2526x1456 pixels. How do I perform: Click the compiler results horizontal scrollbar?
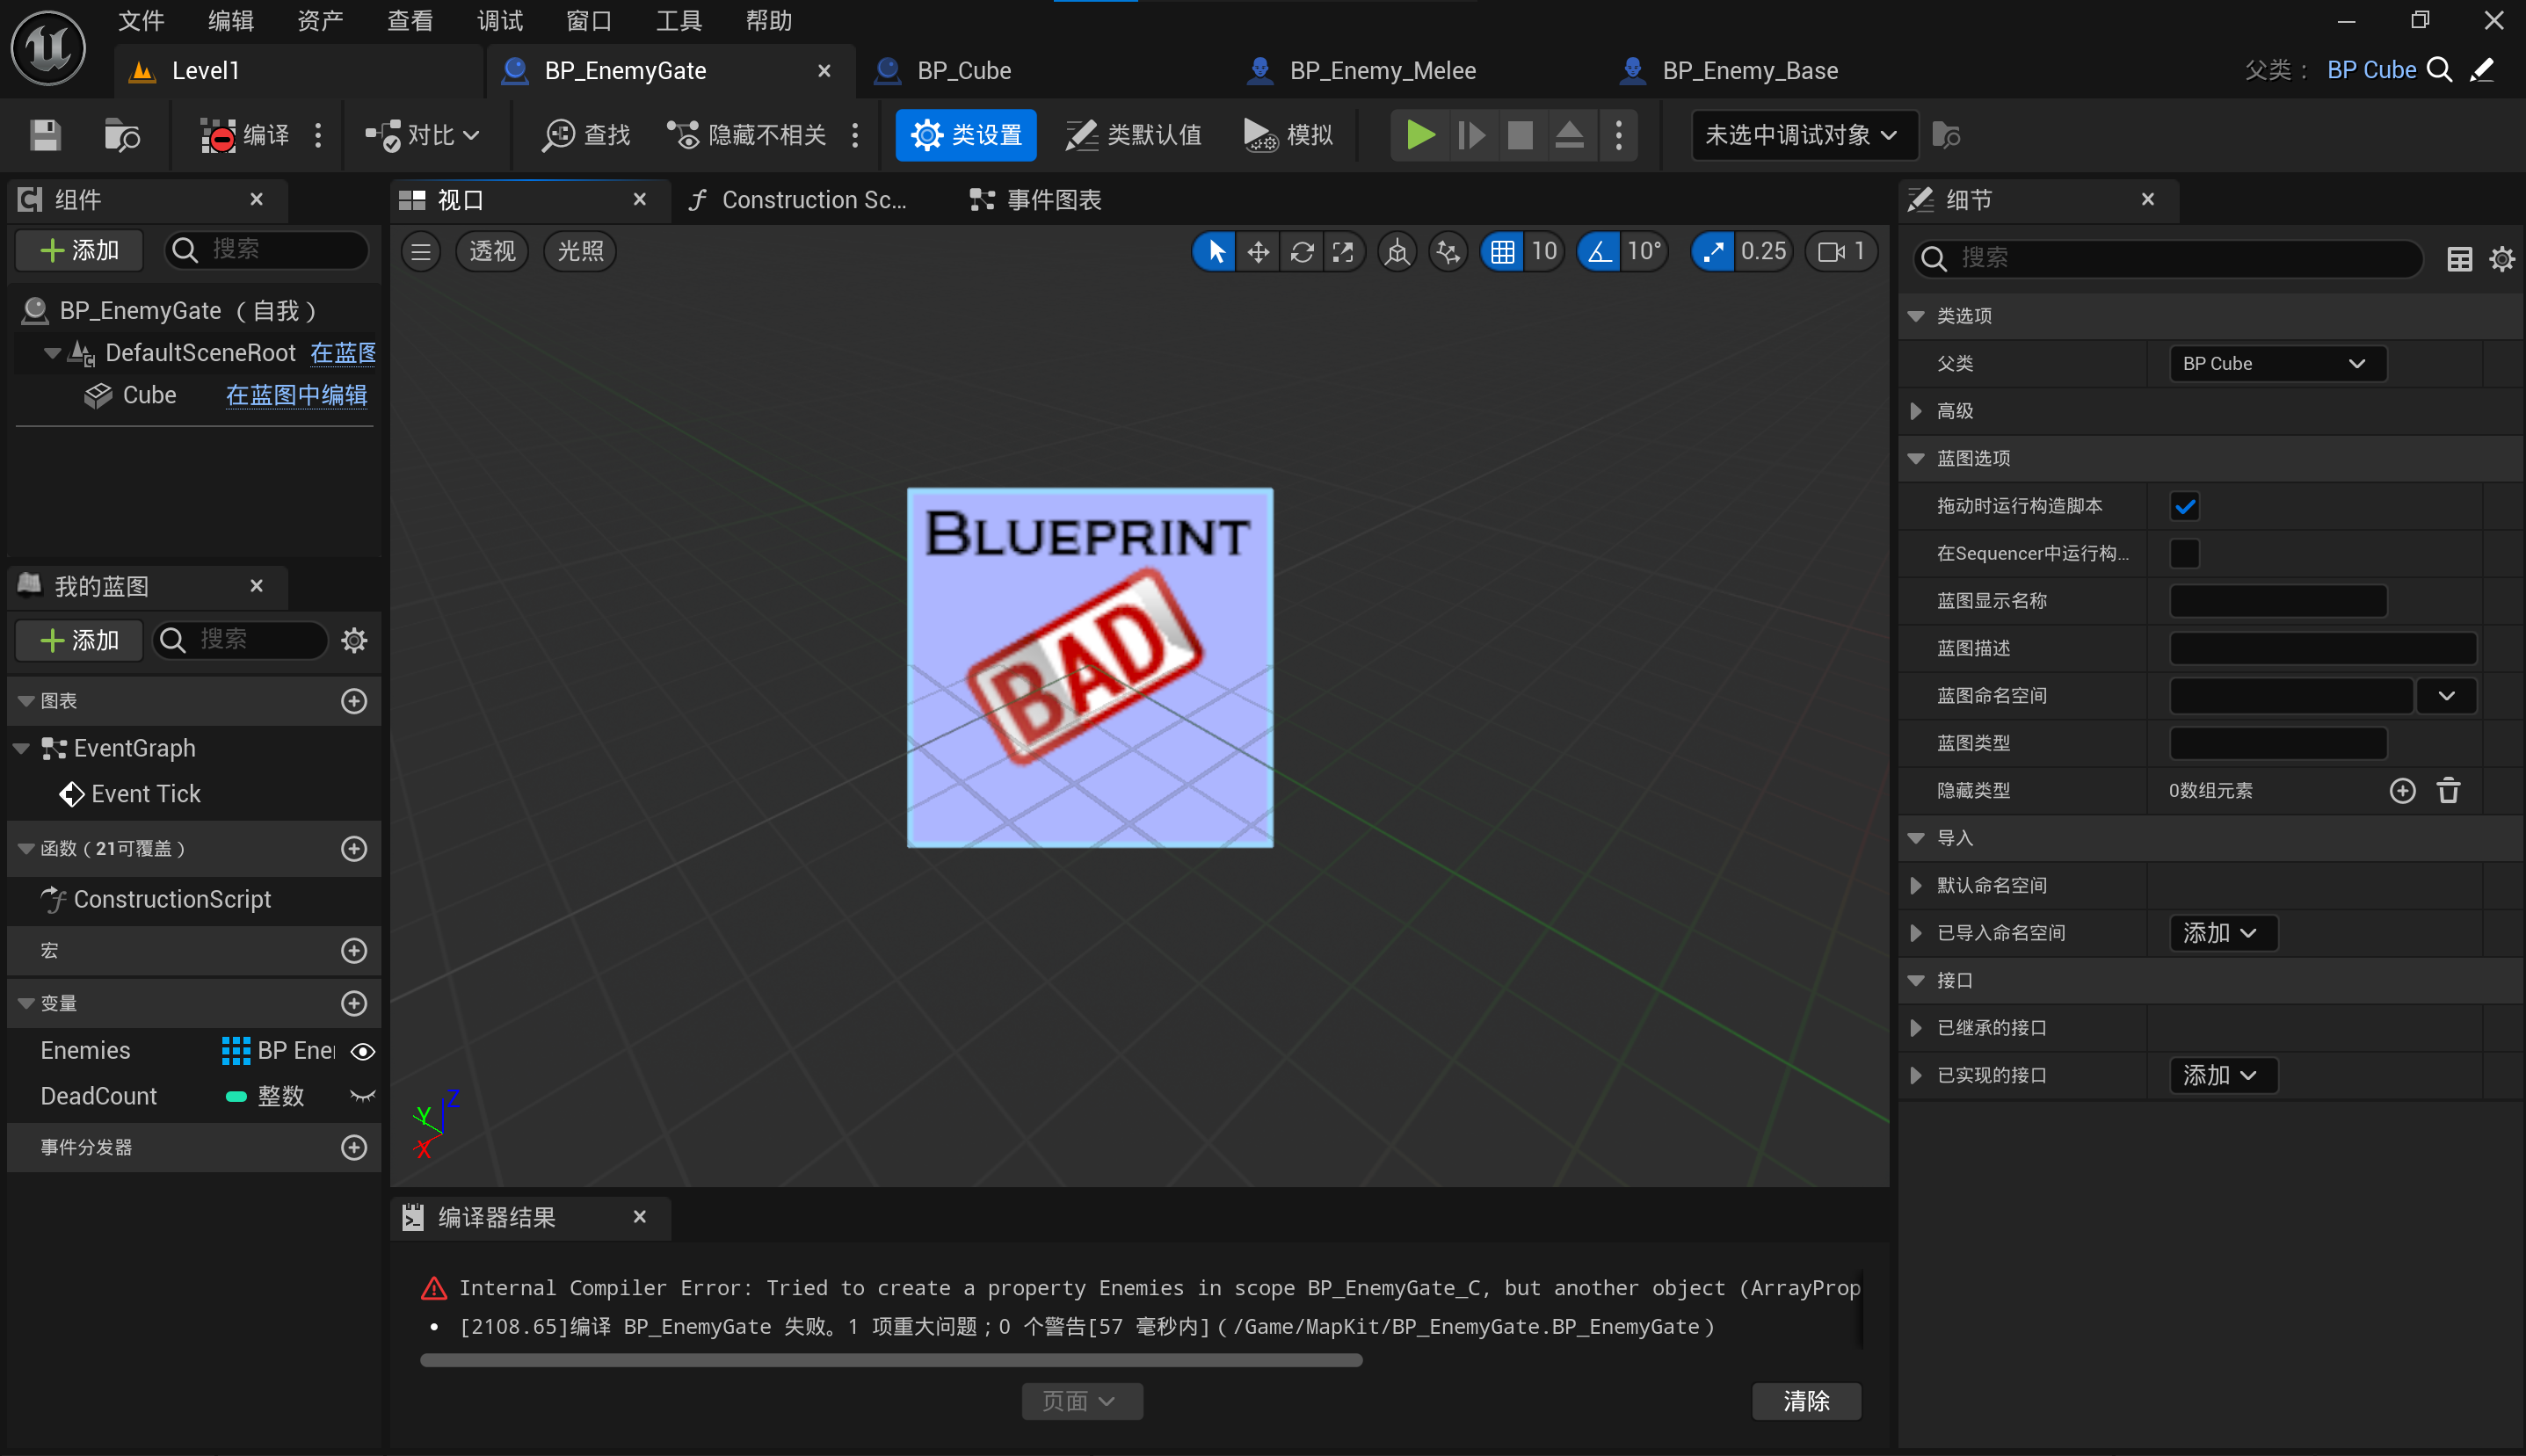(890, 1360)
